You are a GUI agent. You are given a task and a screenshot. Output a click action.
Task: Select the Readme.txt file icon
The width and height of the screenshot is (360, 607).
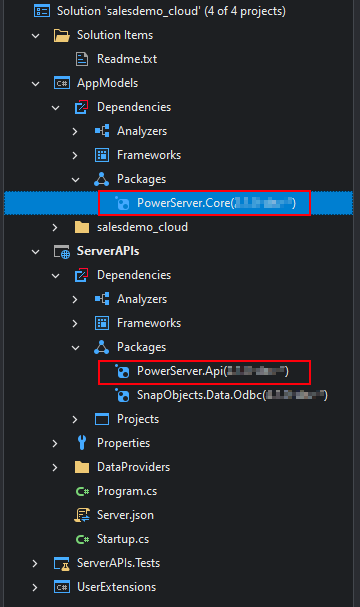pos(82,59)
